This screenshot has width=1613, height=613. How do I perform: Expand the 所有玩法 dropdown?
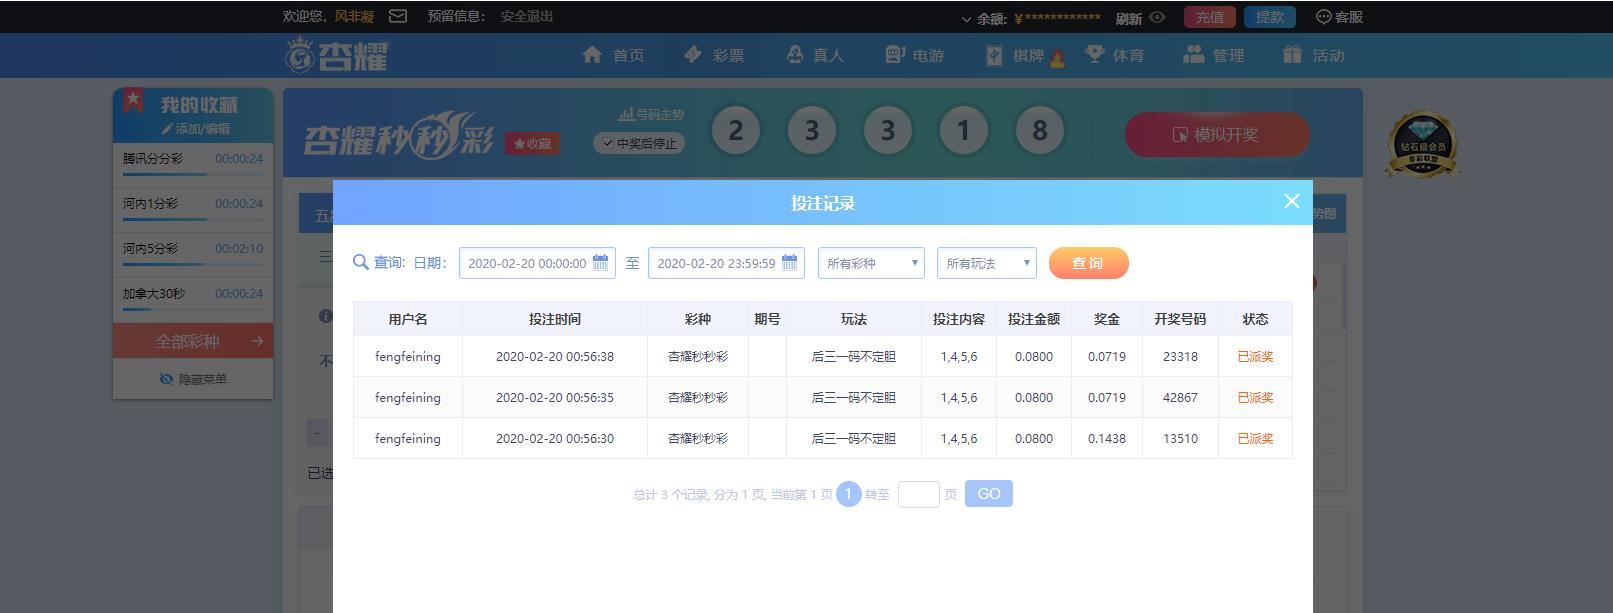(986, 263)
